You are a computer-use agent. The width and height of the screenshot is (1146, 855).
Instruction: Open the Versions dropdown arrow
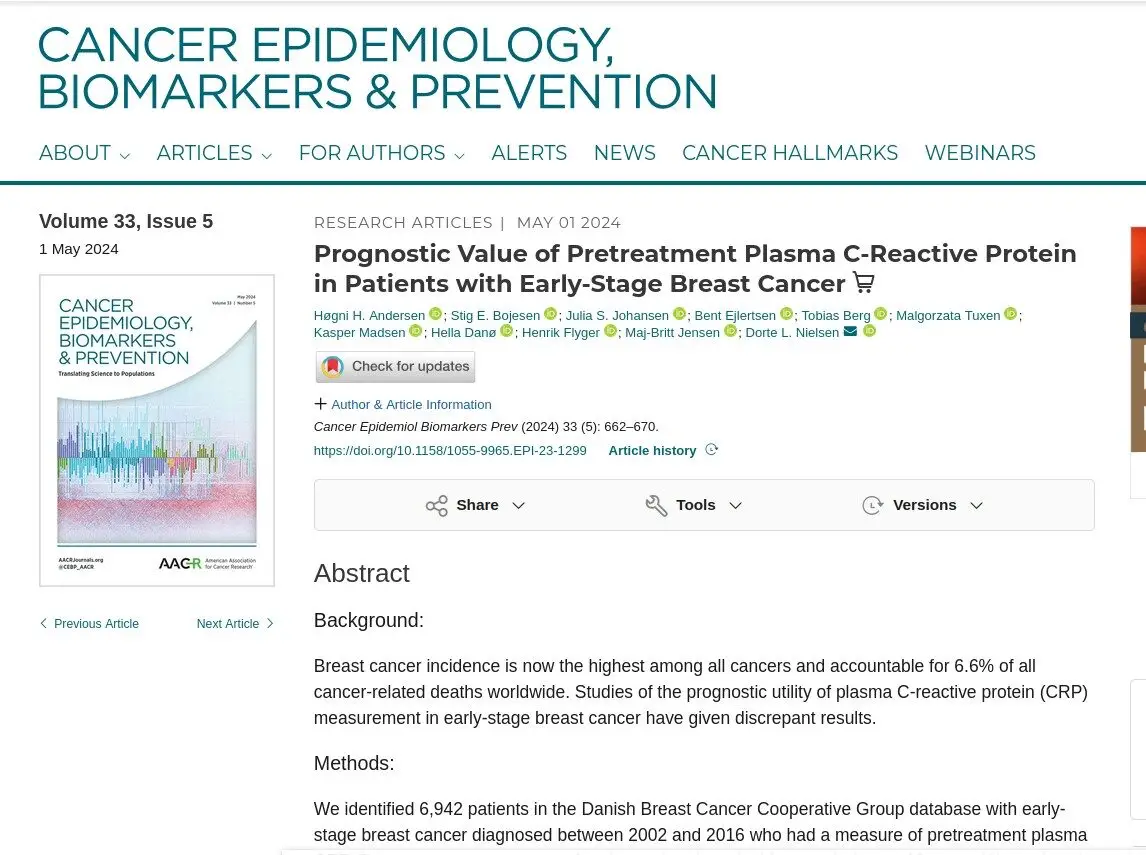(x=976, y=506)
